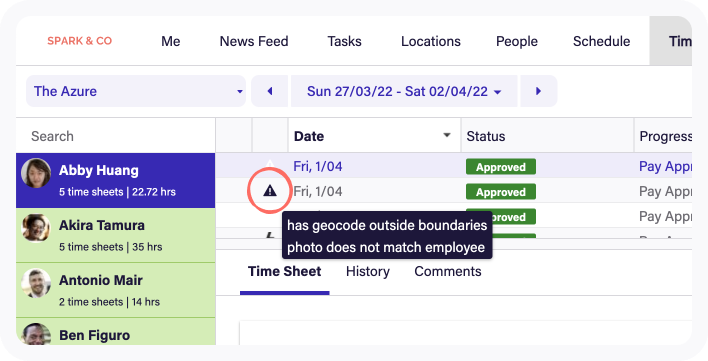Viewport: 708px width, 361px height.
Task: Open The Azure location dropdown
Action: [x=136, y=91]
